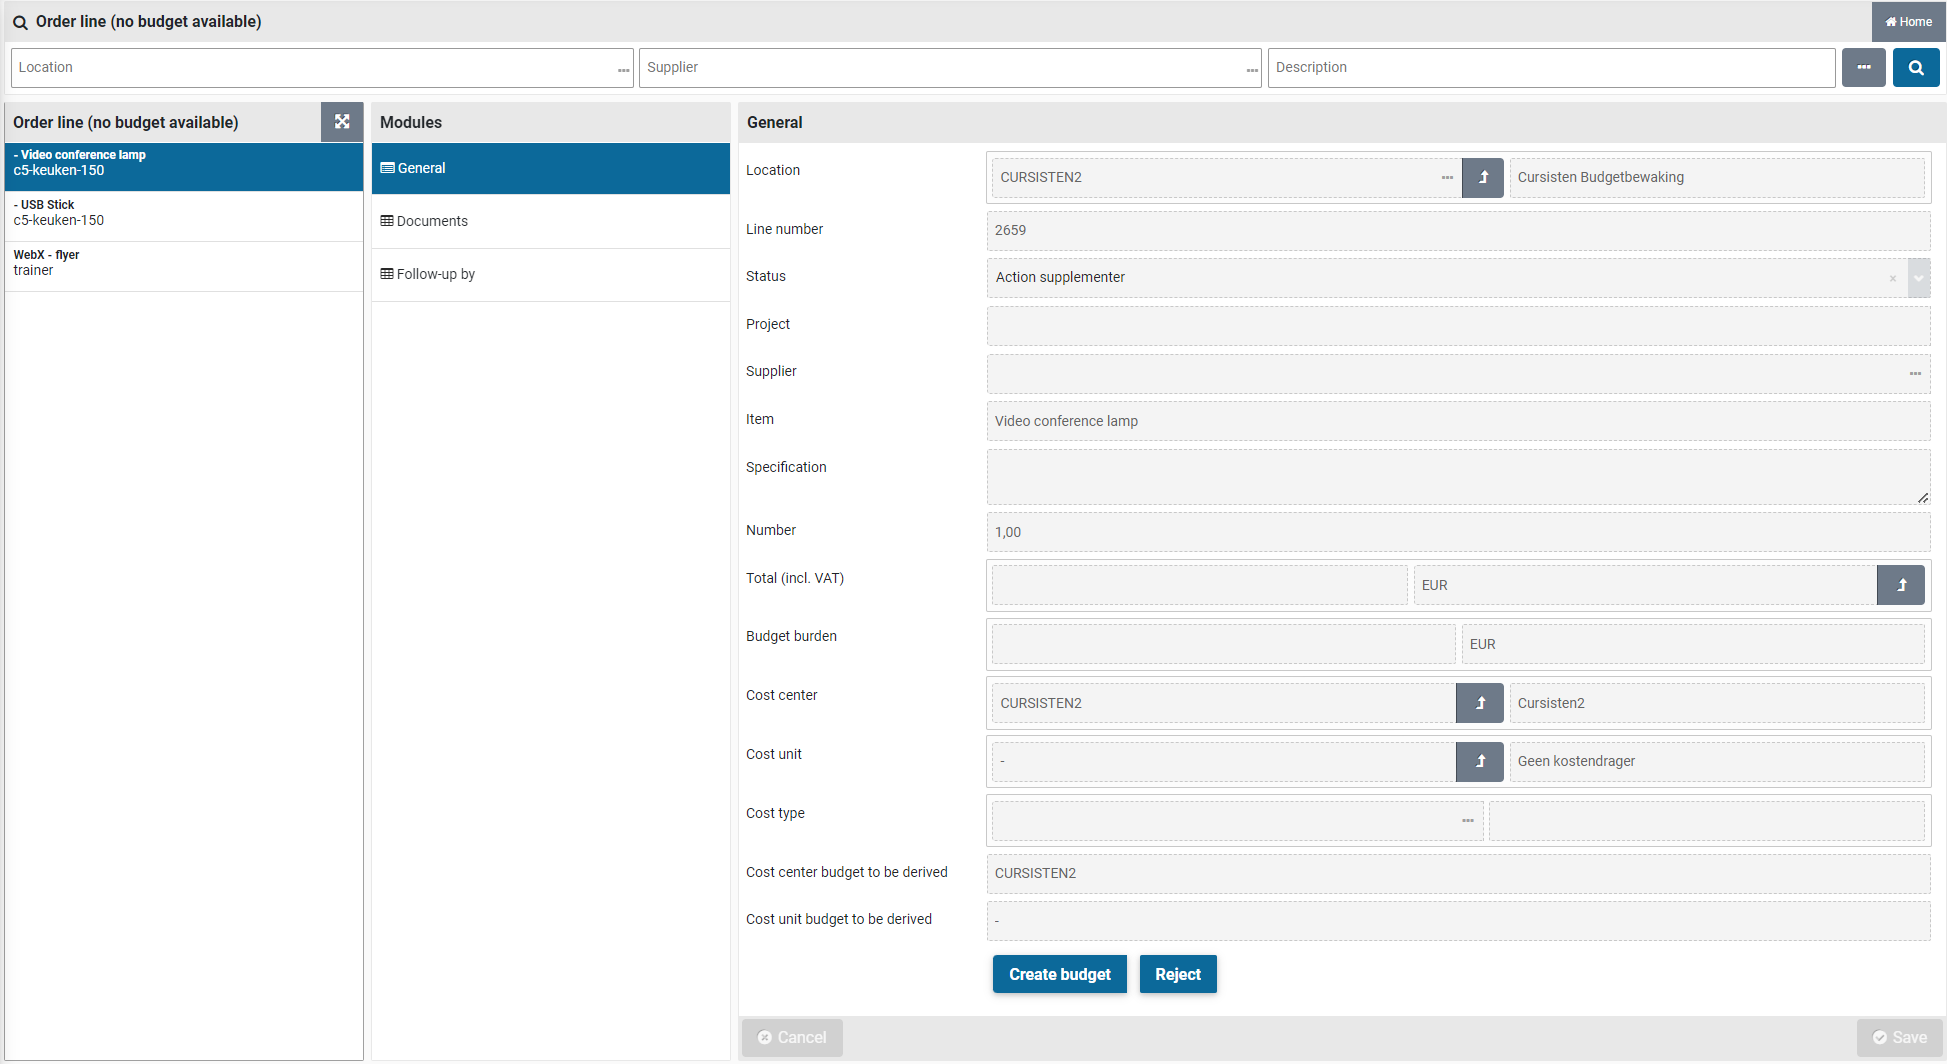1947x1064 pixels.
Task: Open the Documents module
Action: tap(432, 221)
